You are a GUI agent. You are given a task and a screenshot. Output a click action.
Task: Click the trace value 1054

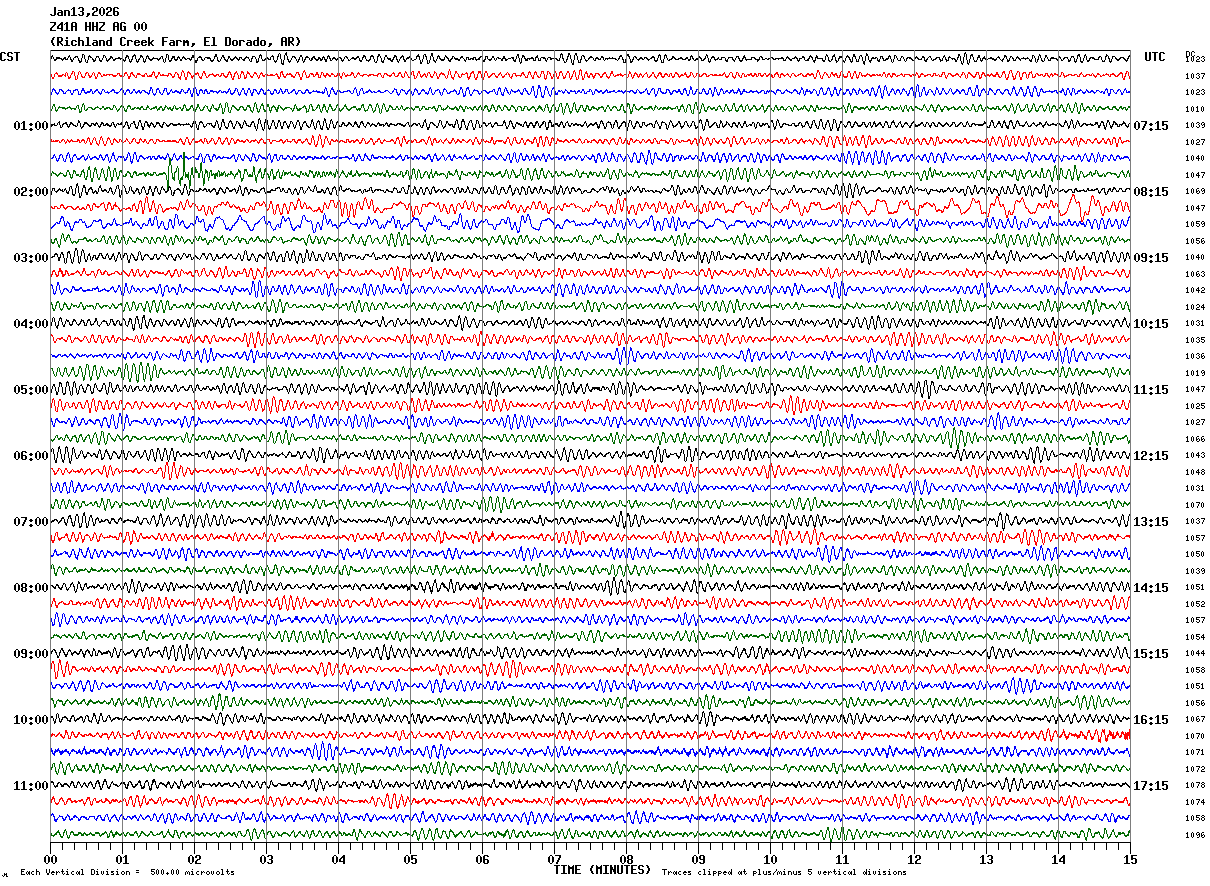1195,637
